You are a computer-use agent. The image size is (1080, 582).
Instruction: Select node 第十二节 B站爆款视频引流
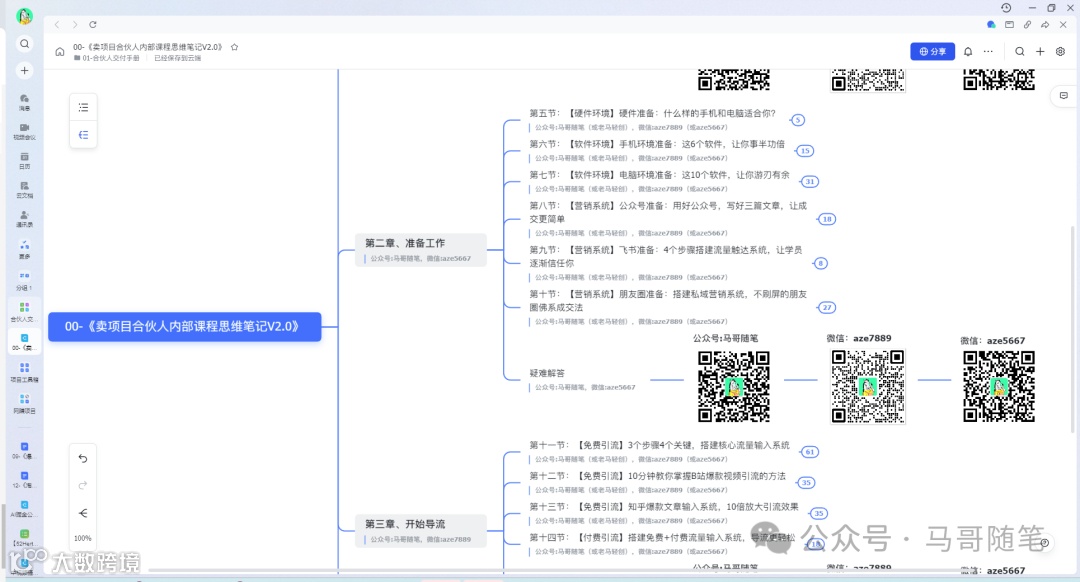[x=657, y=477]
